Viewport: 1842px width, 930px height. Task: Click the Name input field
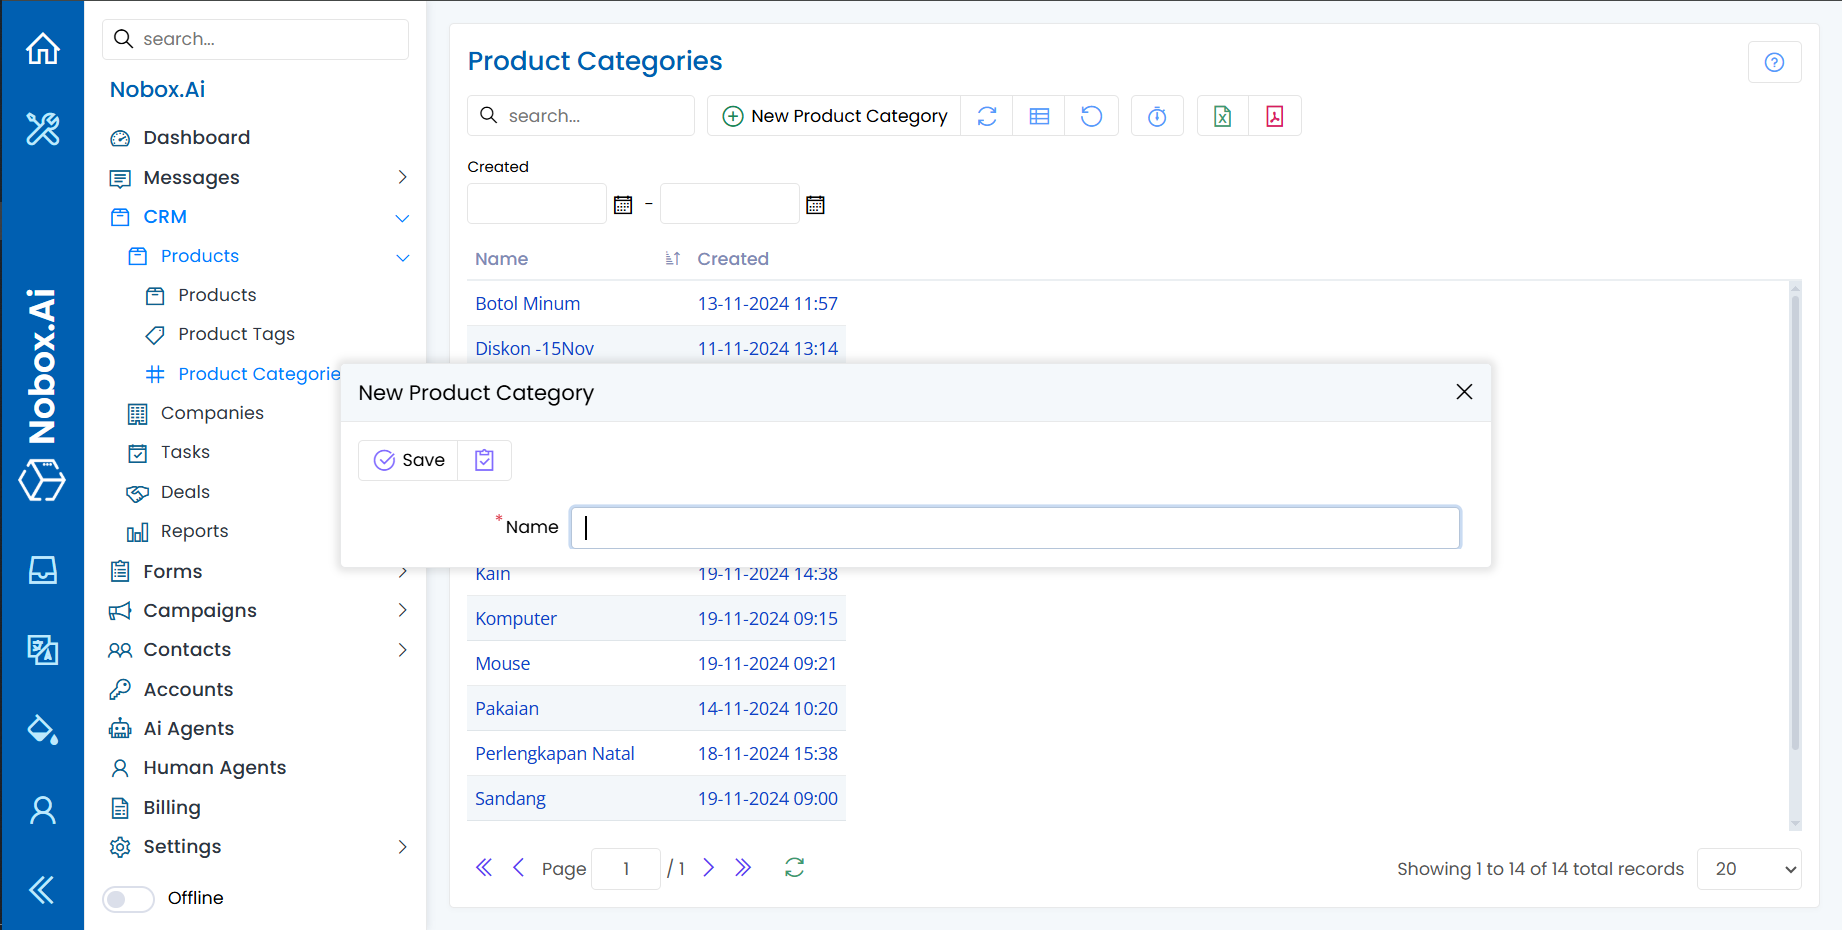coord(1015,528)
